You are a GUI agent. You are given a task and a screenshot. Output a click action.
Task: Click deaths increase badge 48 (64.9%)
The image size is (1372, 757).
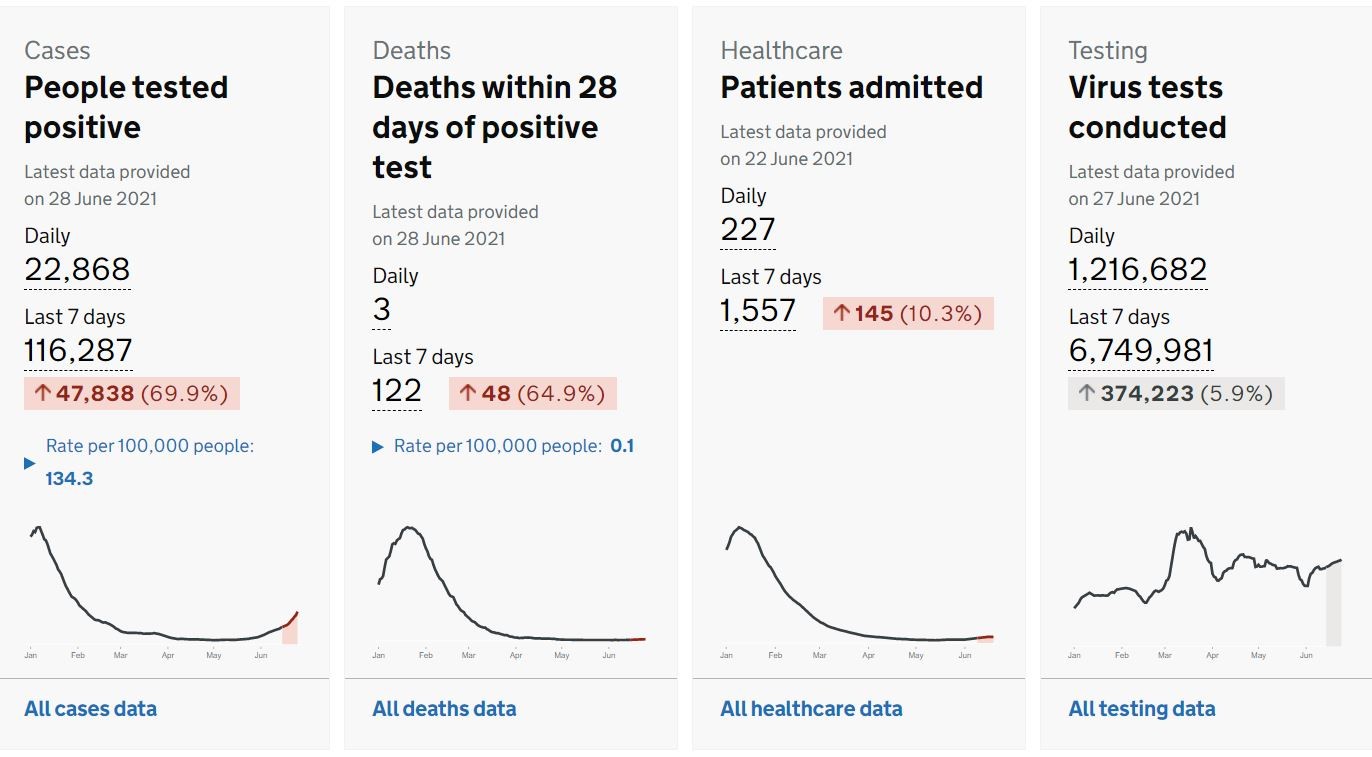coord(533,394)
